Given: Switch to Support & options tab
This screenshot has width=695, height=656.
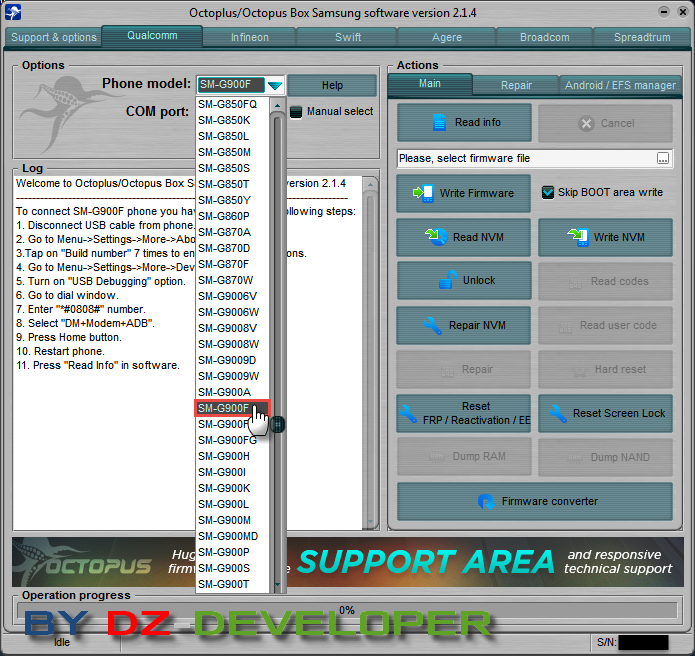Looking at the screenshot, I should coord(54,37).
